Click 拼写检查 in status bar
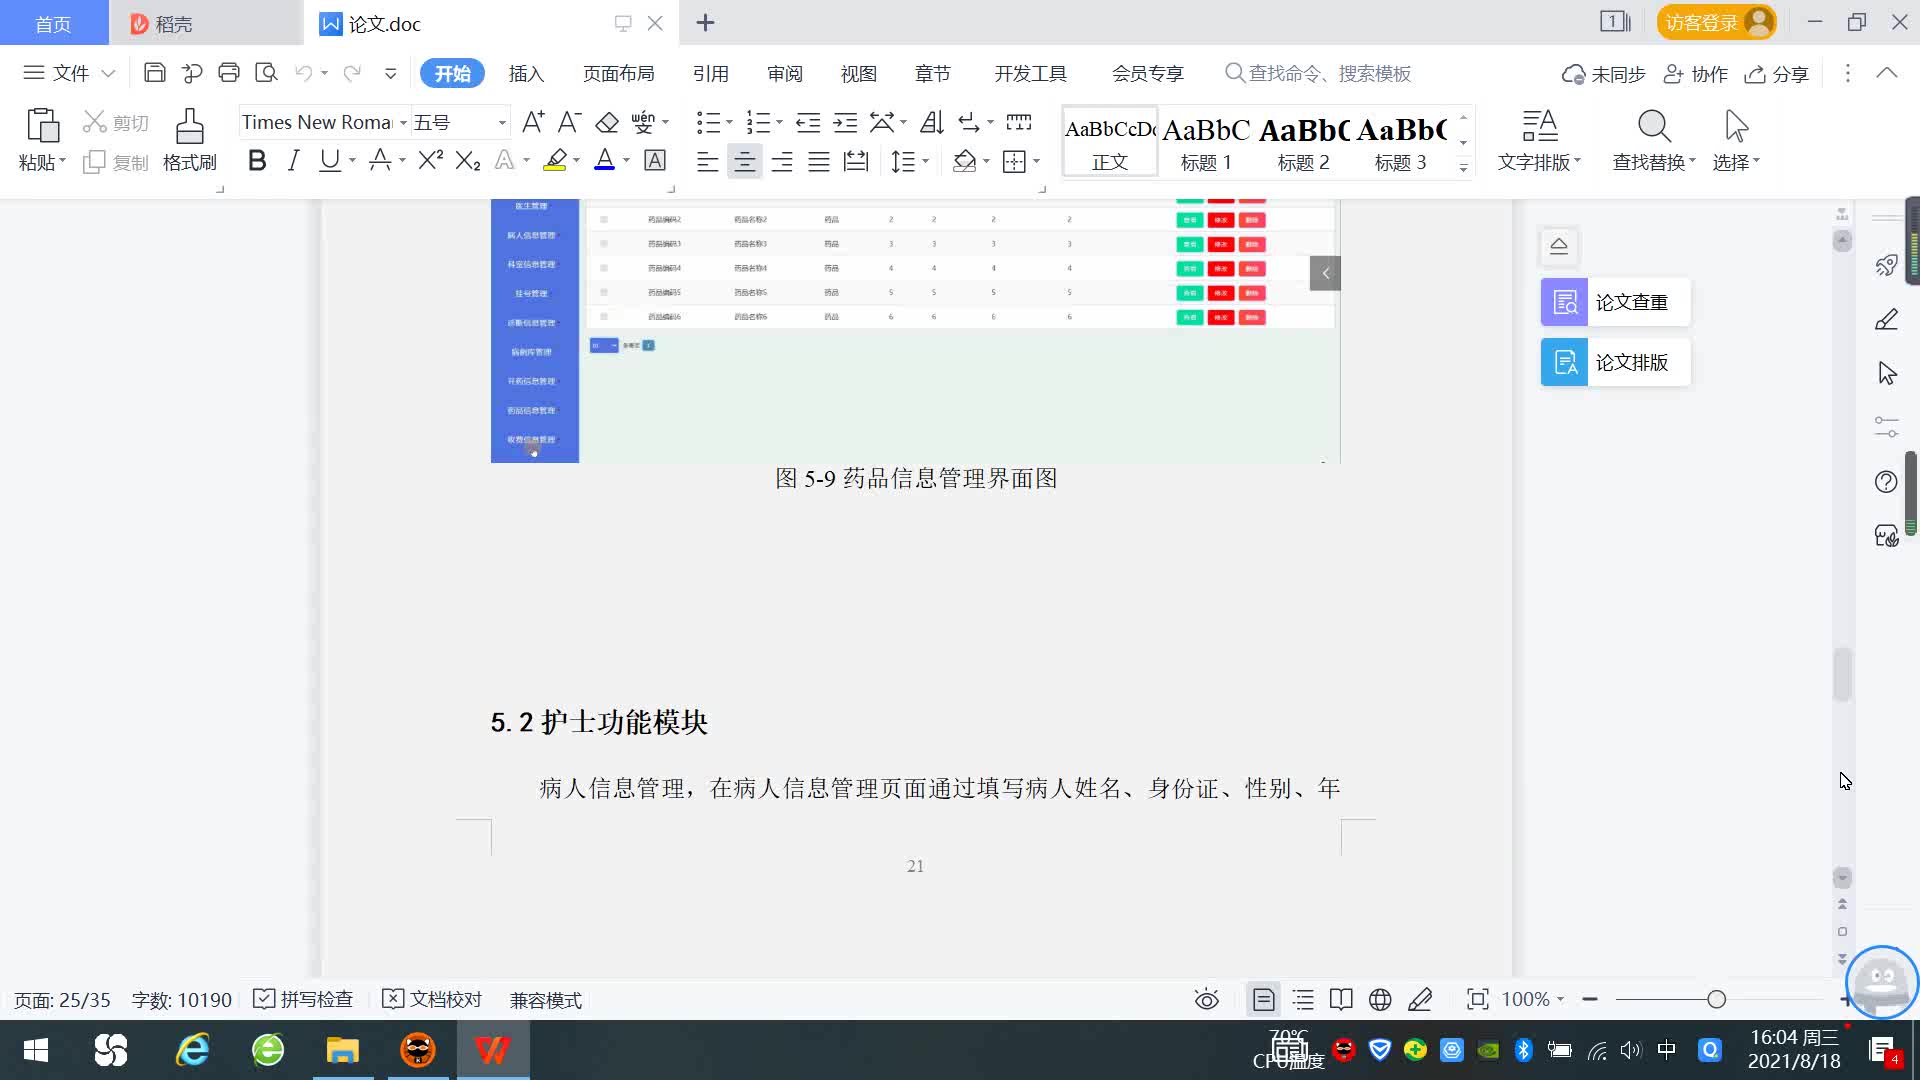 pyautogui.click(x=304, y=1000)
